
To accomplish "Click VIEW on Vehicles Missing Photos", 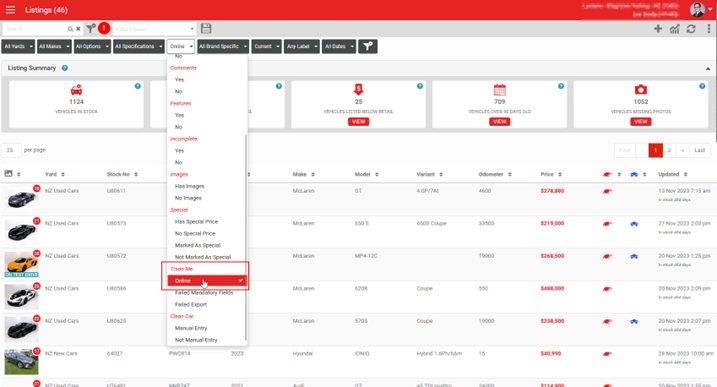I will (641, 122).
